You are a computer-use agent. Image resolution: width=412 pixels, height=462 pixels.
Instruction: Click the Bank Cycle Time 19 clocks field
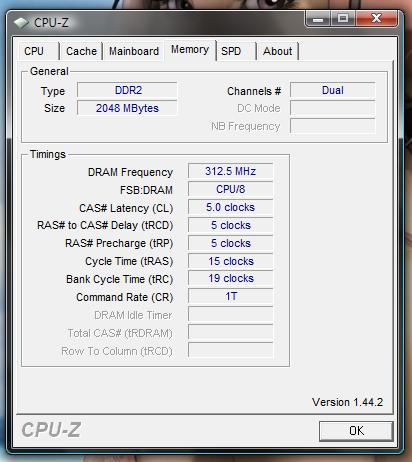click(230, 278)
